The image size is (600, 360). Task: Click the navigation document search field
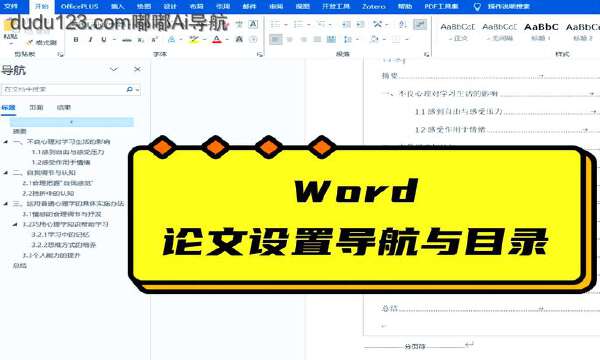[x=64, y=90]
